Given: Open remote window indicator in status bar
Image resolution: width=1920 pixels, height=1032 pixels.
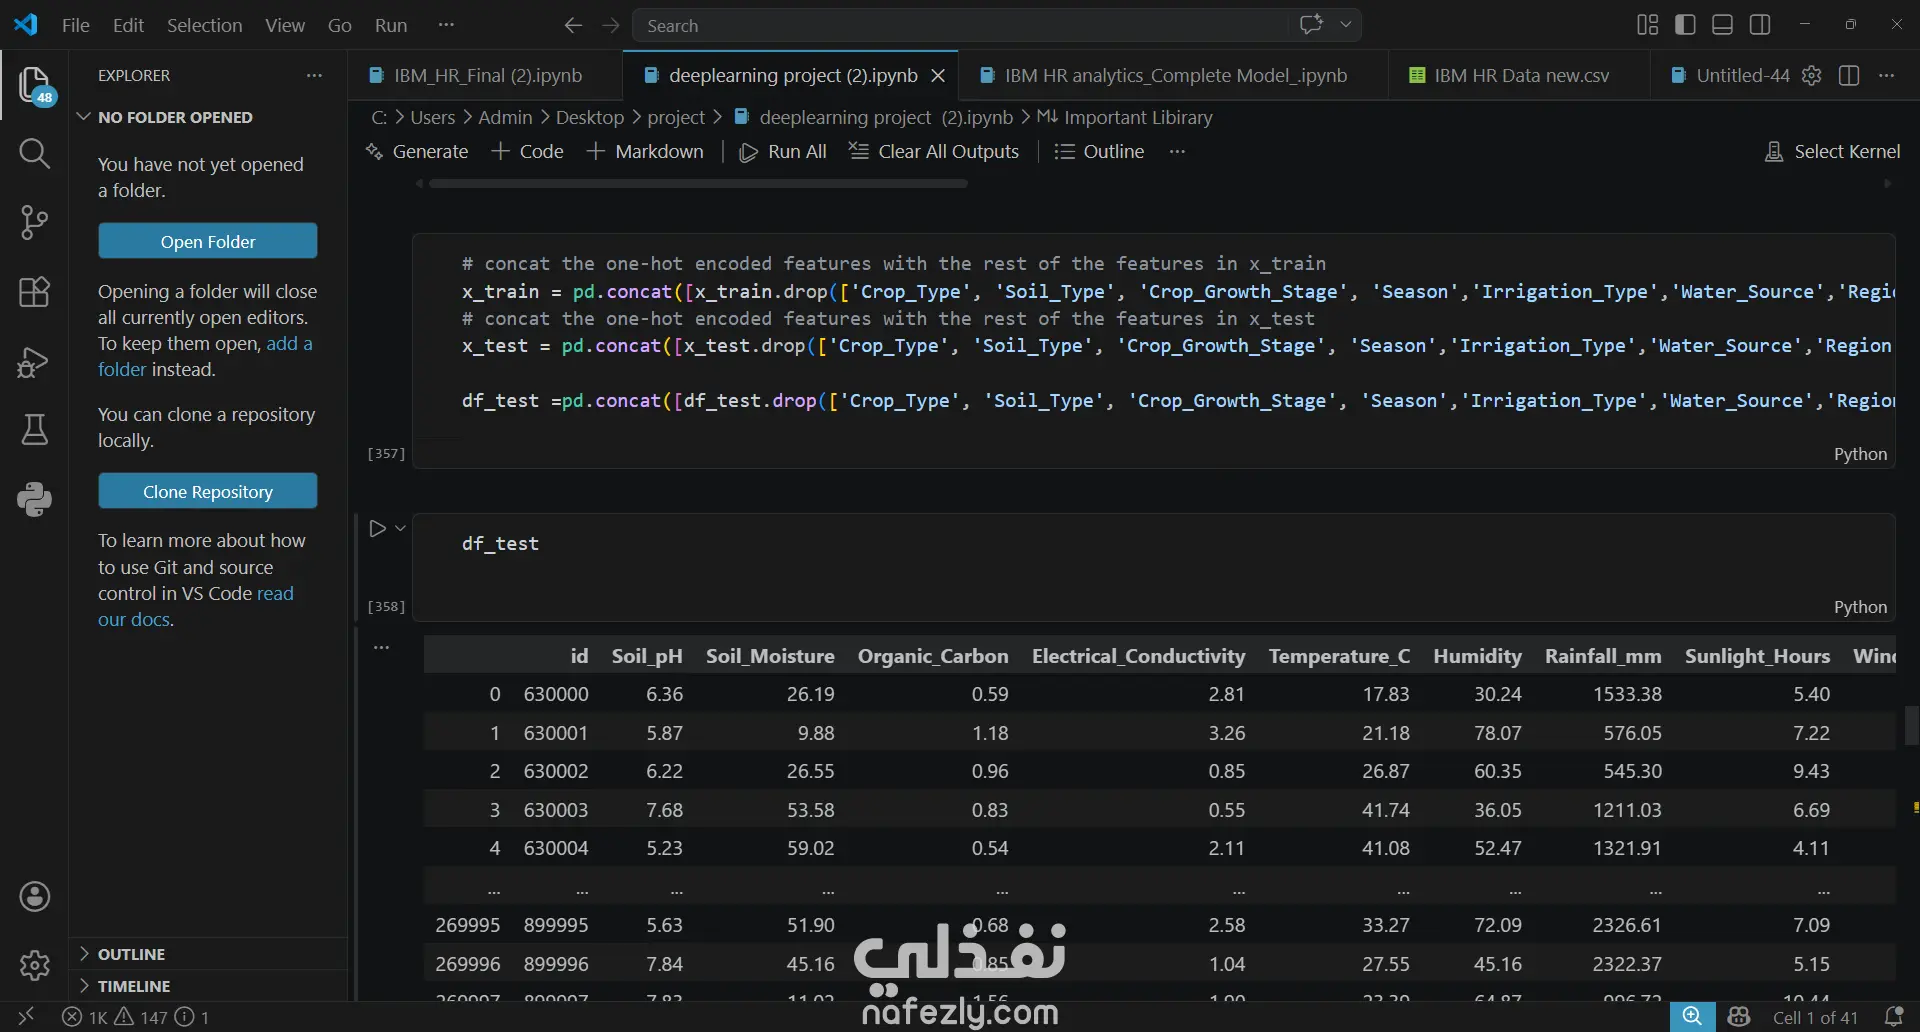Looking at the screenshot, I should [x=26, y=1017].
